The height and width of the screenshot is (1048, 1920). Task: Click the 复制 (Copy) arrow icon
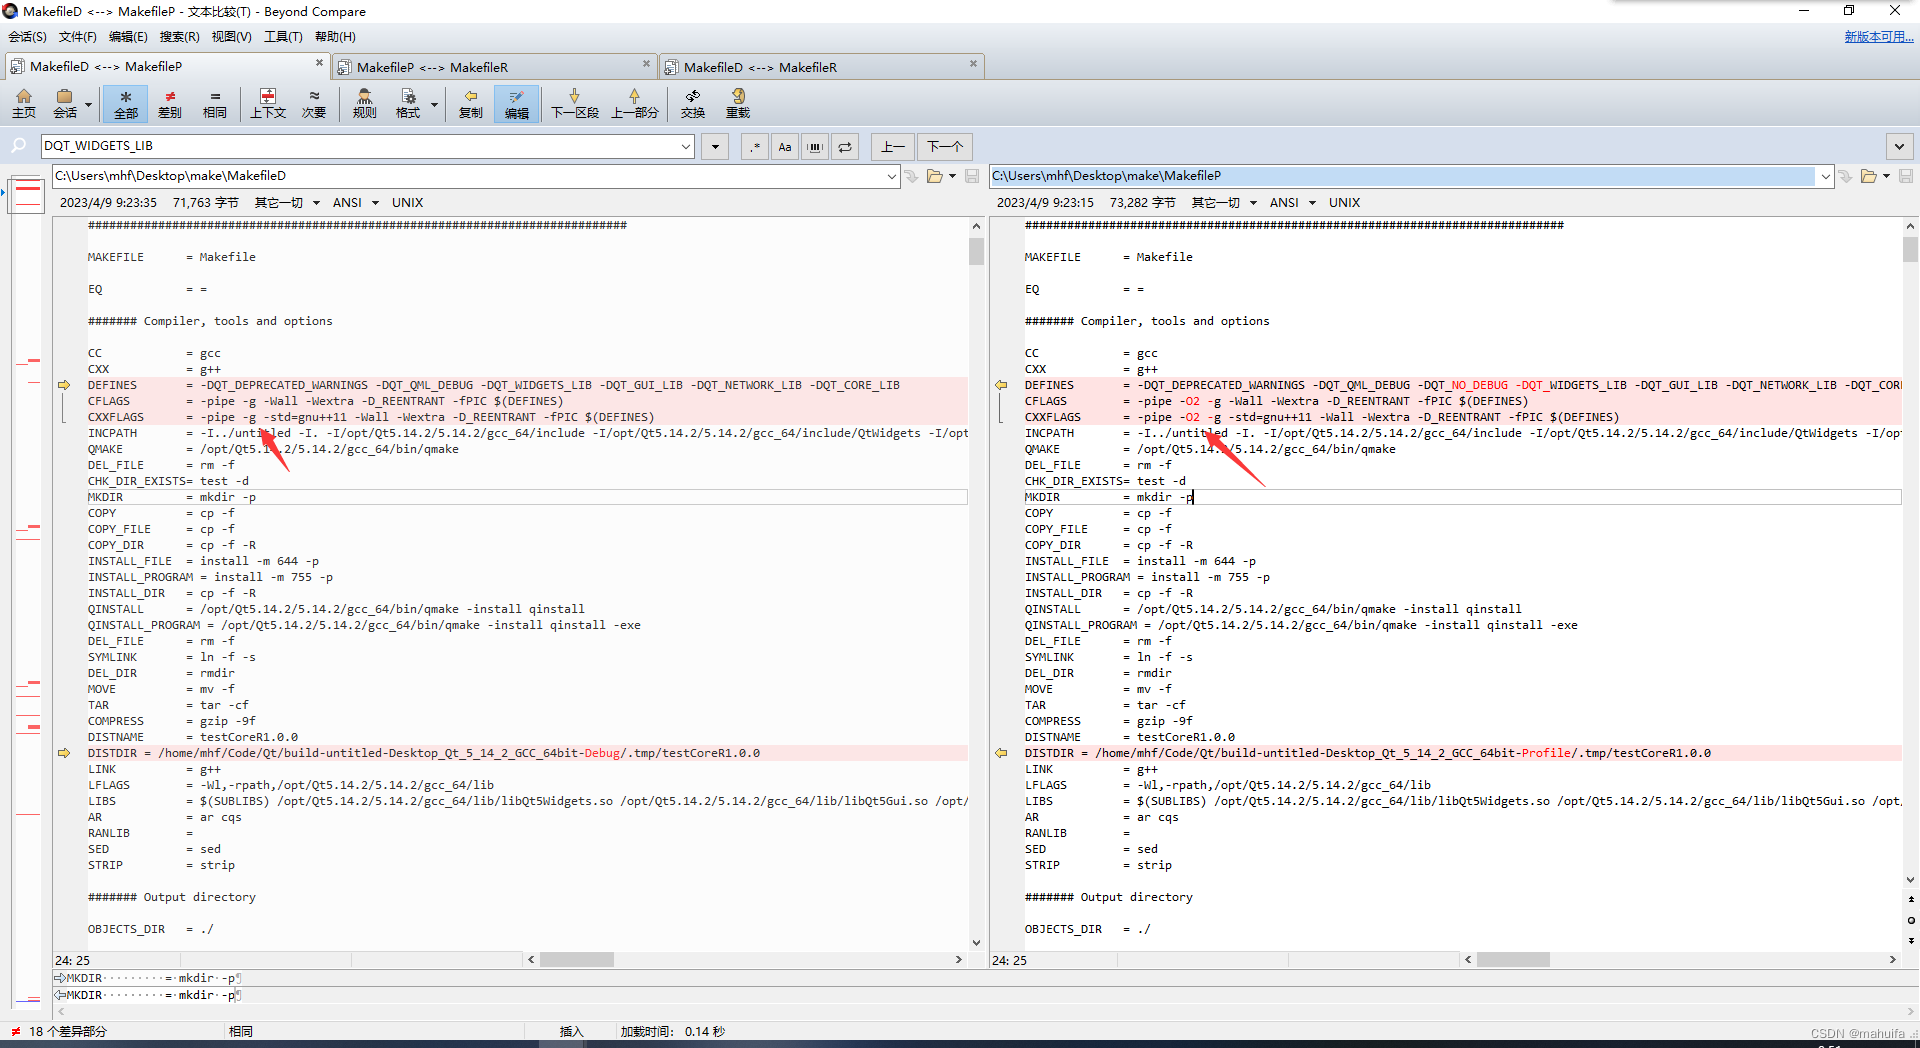coord(471,103)
